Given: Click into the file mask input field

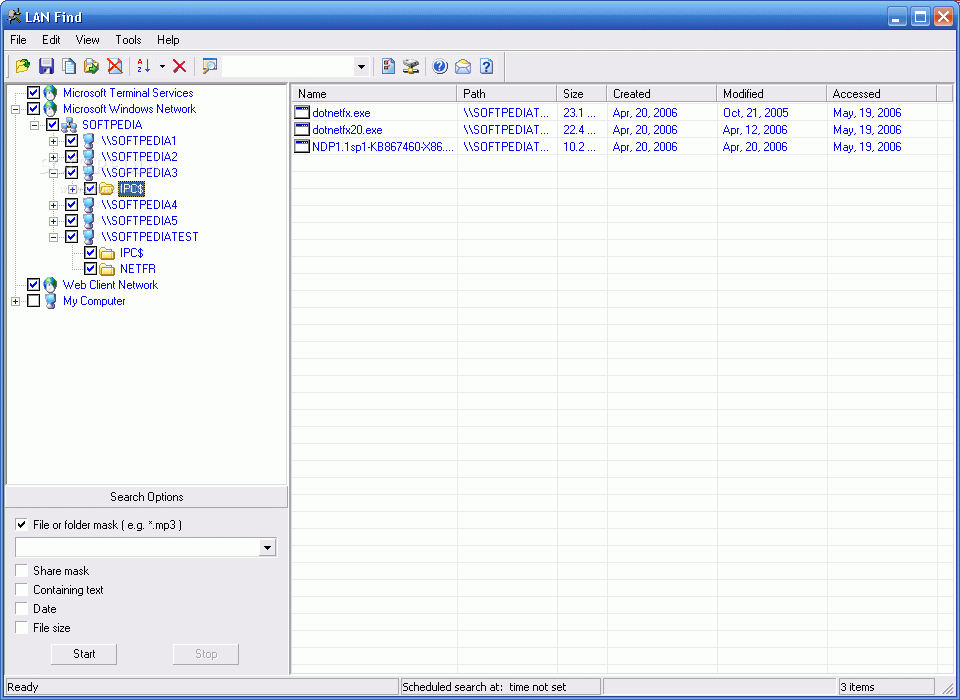Looking at the screenshot, I should tap(137, 548).
